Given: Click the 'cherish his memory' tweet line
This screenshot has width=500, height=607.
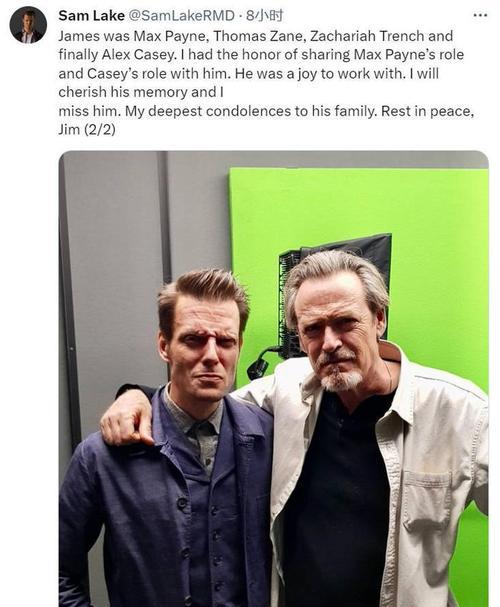Looking at the screenshot, I should point(141,92).
